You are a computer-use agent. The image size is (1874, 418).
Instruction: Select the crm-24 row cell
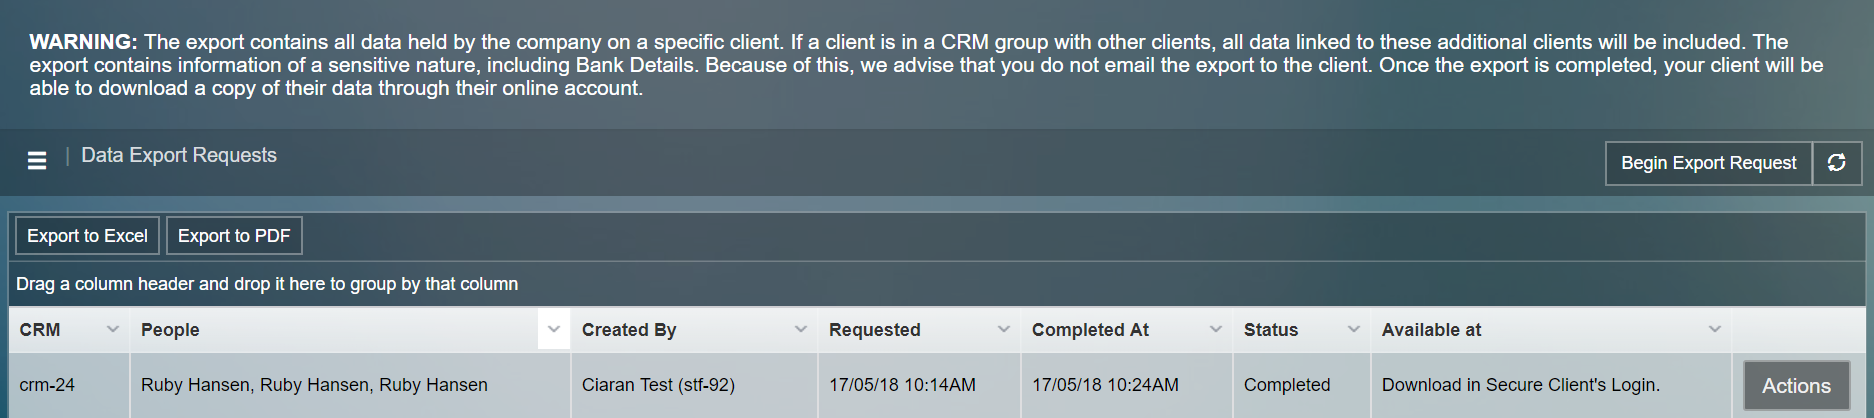point(47,385)
